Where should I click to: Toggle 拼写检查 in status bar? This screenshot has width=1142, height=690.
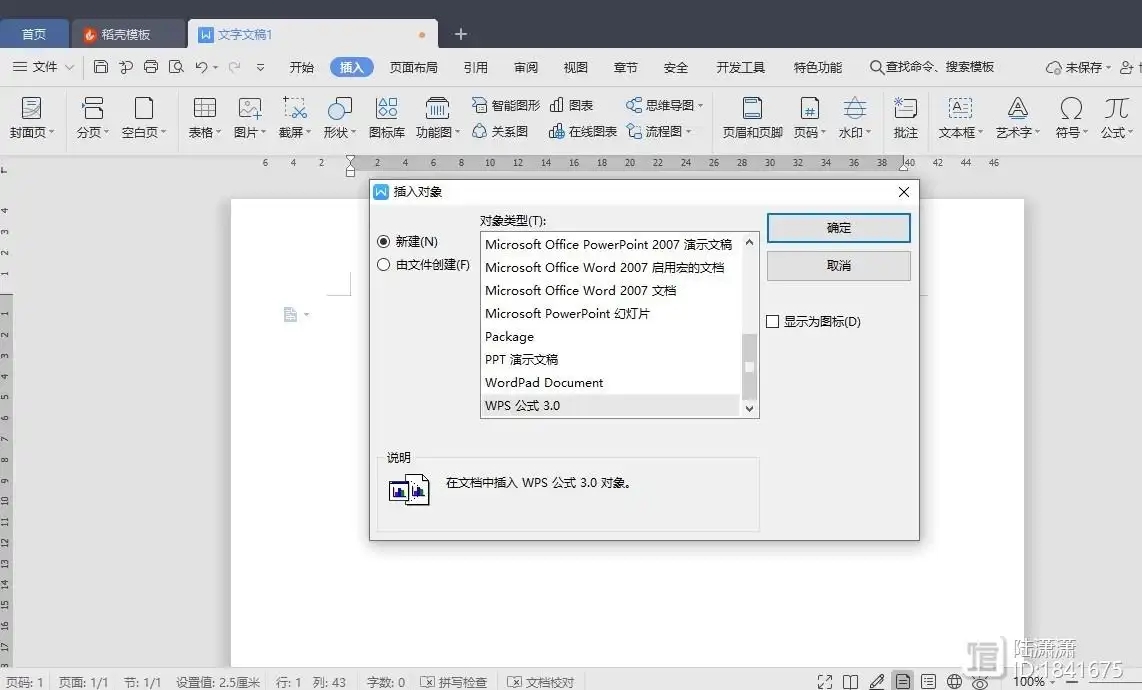pyautogui.click(x=454, y=682)
